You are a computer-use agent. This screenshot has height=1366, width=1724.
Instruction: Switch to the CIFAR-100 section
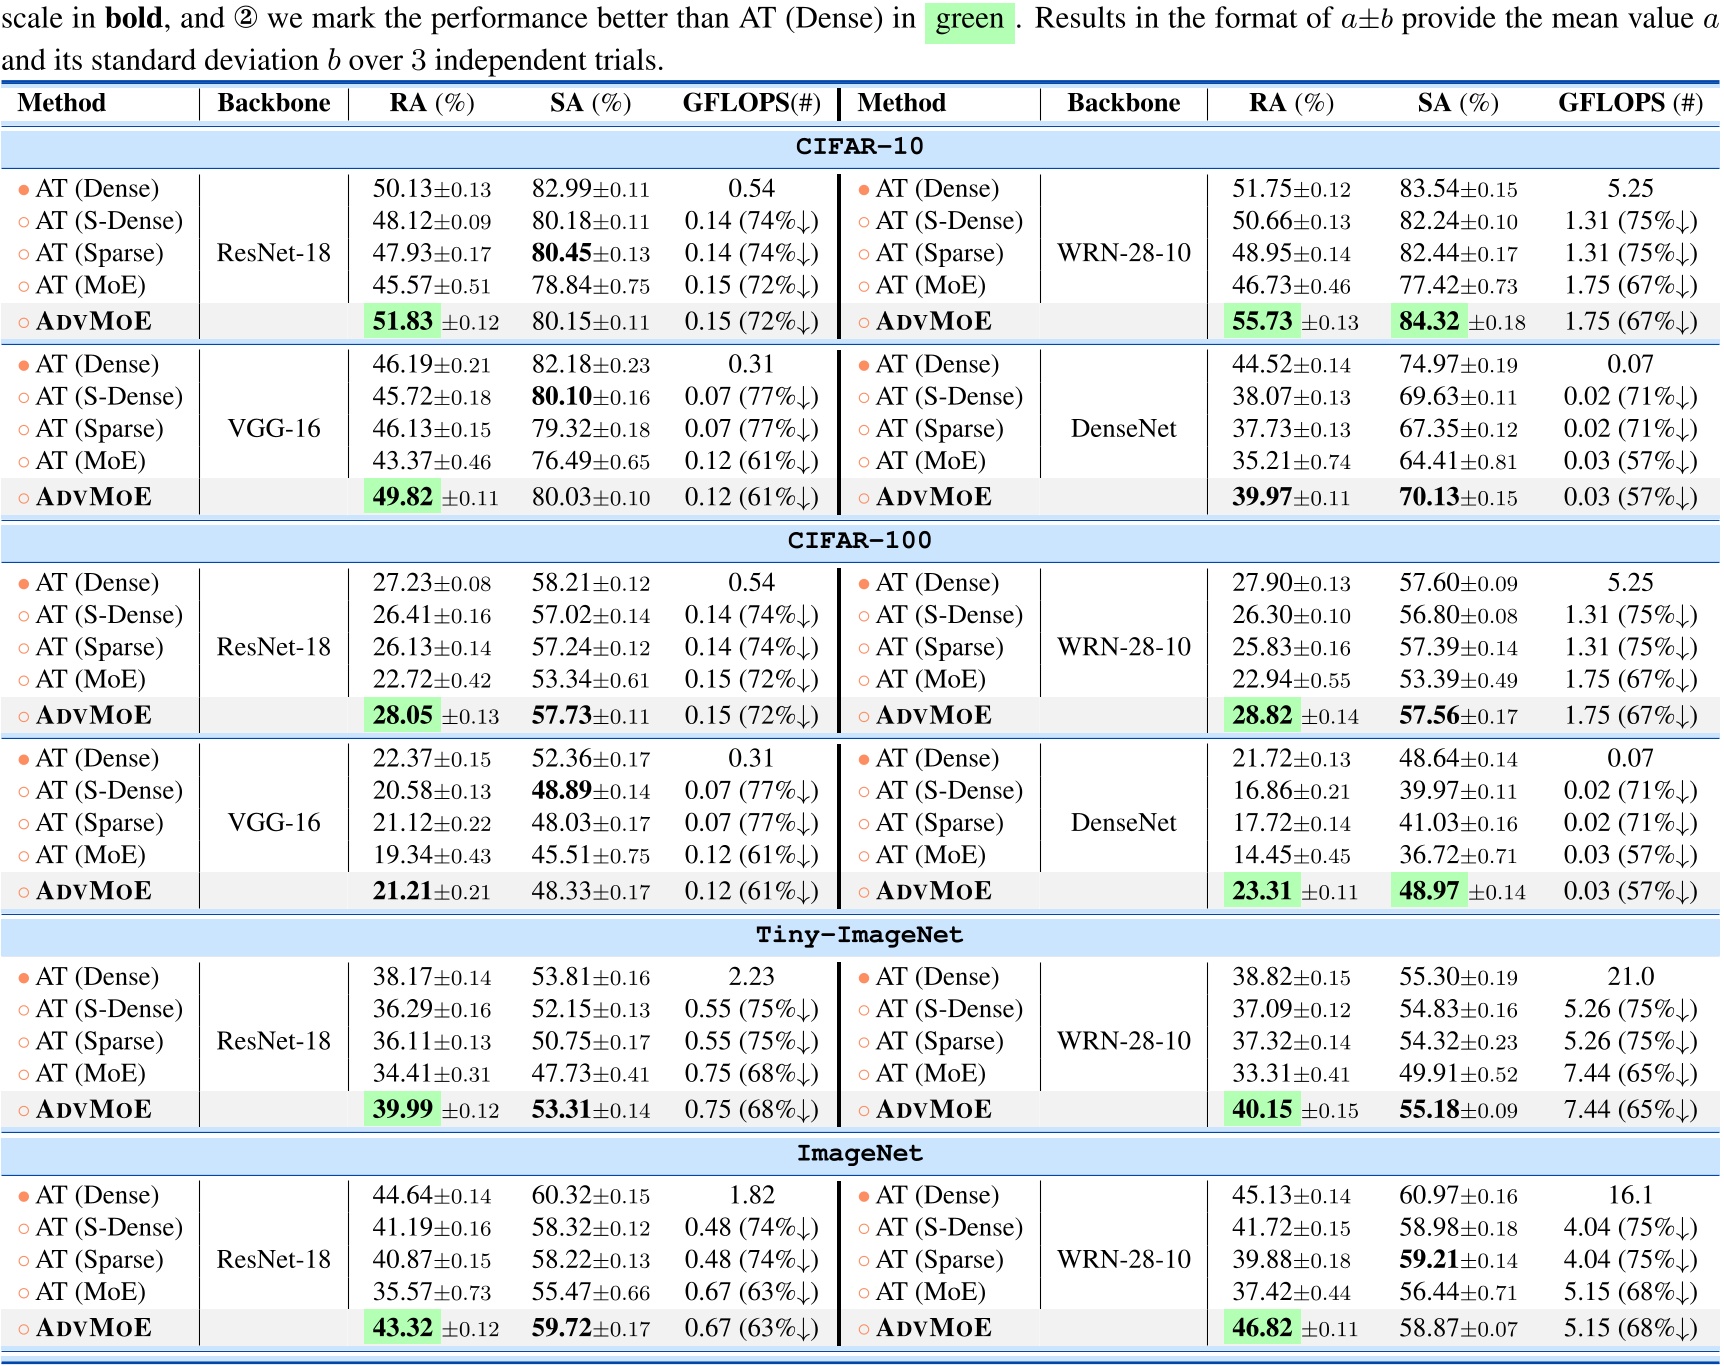pos(862,541)
